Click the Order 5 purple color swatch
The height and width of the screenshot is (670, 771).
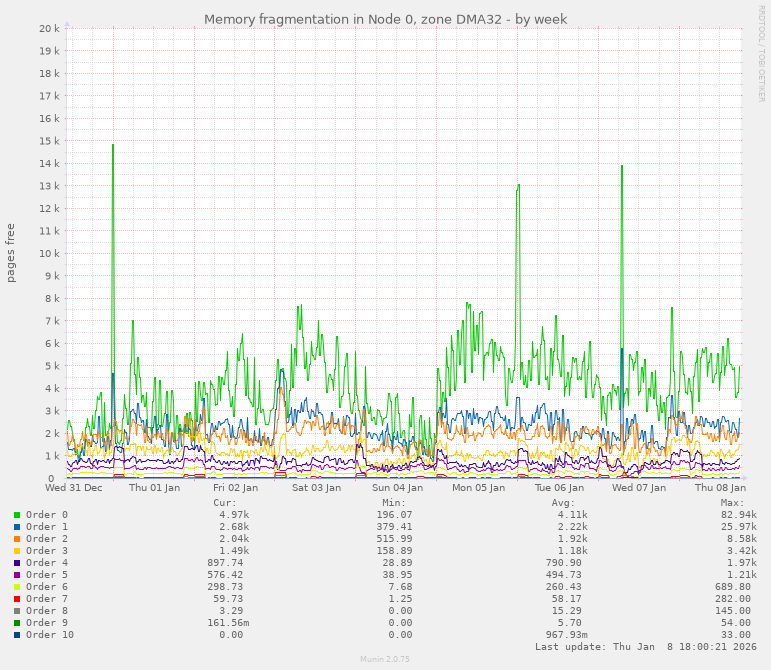coord(17,575)
